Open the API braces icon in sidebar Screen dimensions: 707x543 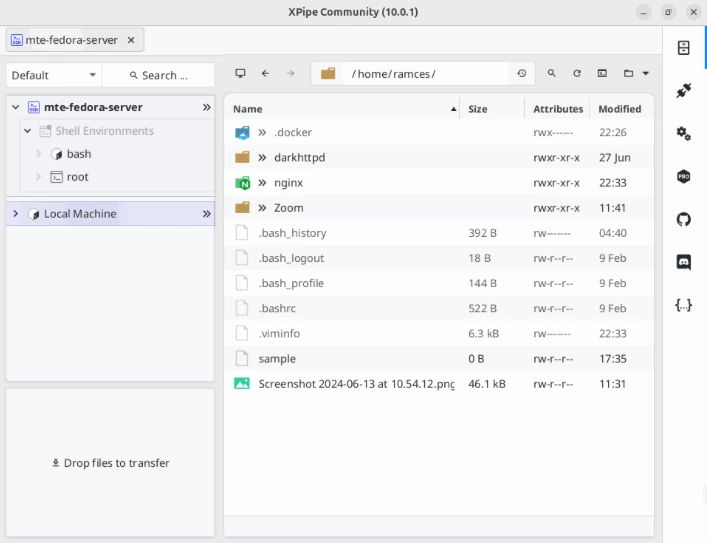[684, 305]
